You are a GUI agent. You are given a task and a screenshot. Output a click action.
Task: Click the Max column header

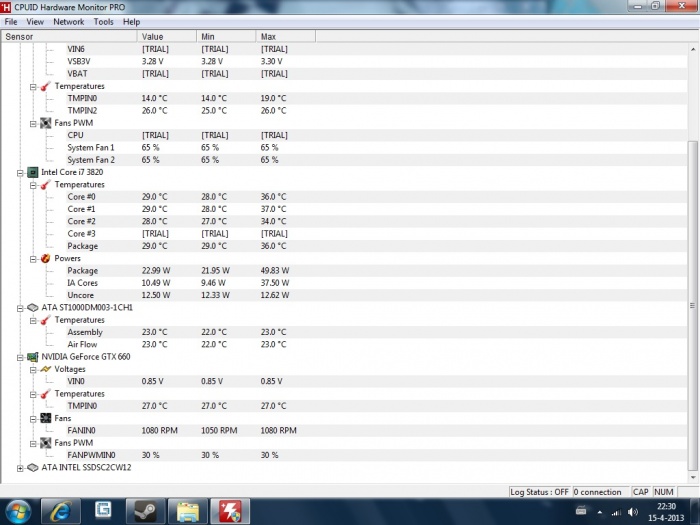(x=285, y=37)
